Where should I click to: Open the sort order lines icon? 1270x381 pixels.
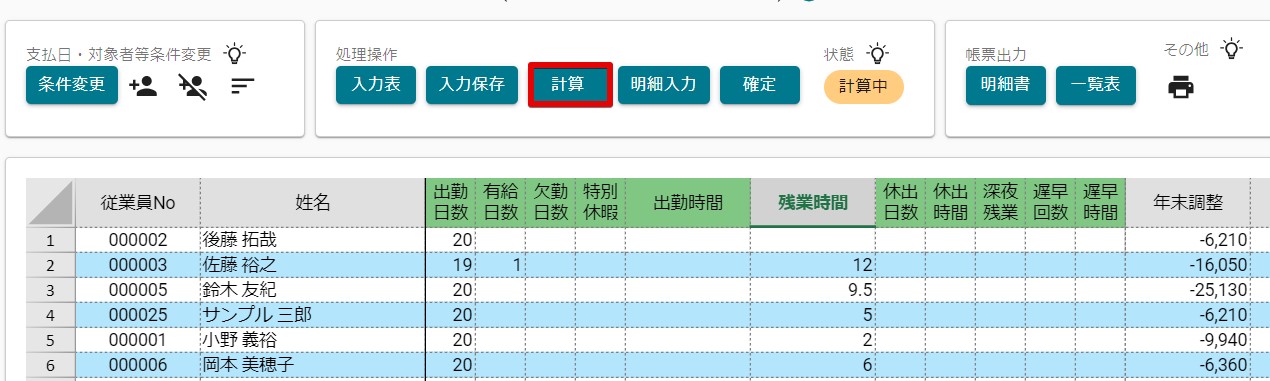241,86
